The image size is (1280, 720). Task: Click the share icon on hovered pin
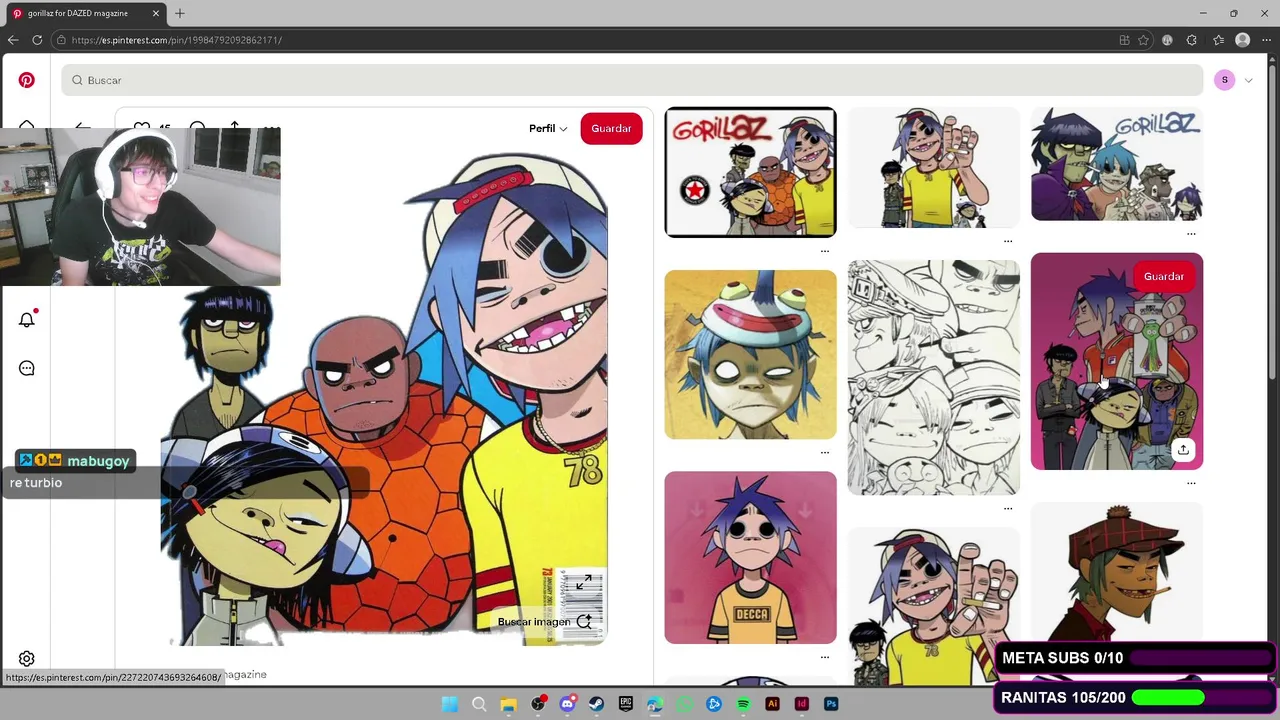pyautogui.click(x=1183, y=450)
